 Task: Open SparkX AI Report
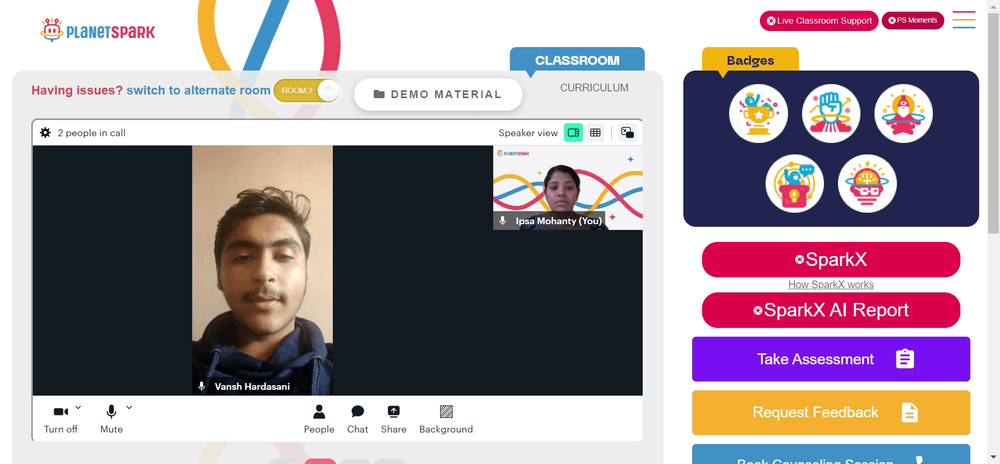click(x=831, y=310)
